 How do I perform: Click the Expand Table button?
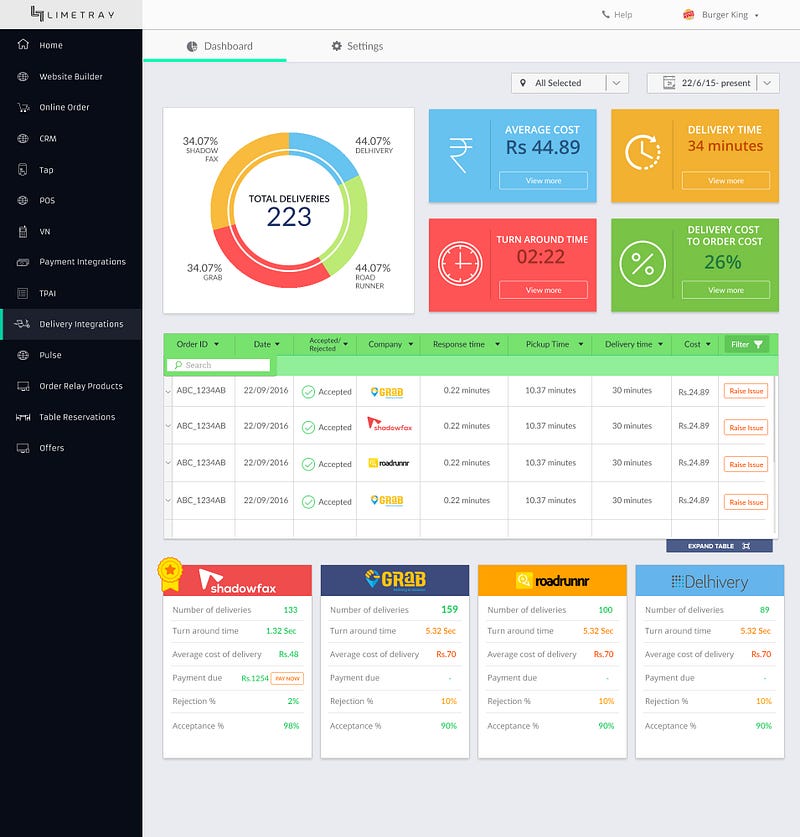pyautogui.click(x=719, y=546)
